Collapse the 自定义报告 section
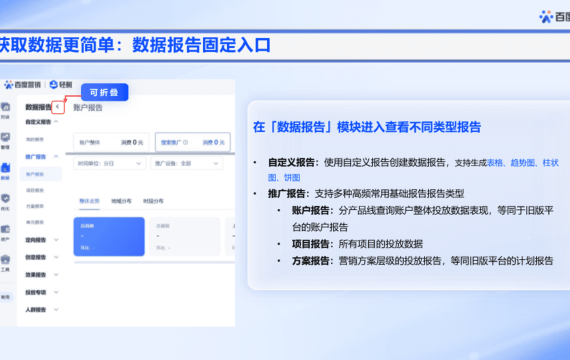Viewport: 570px width, 360px height. [x=56, y=122]
